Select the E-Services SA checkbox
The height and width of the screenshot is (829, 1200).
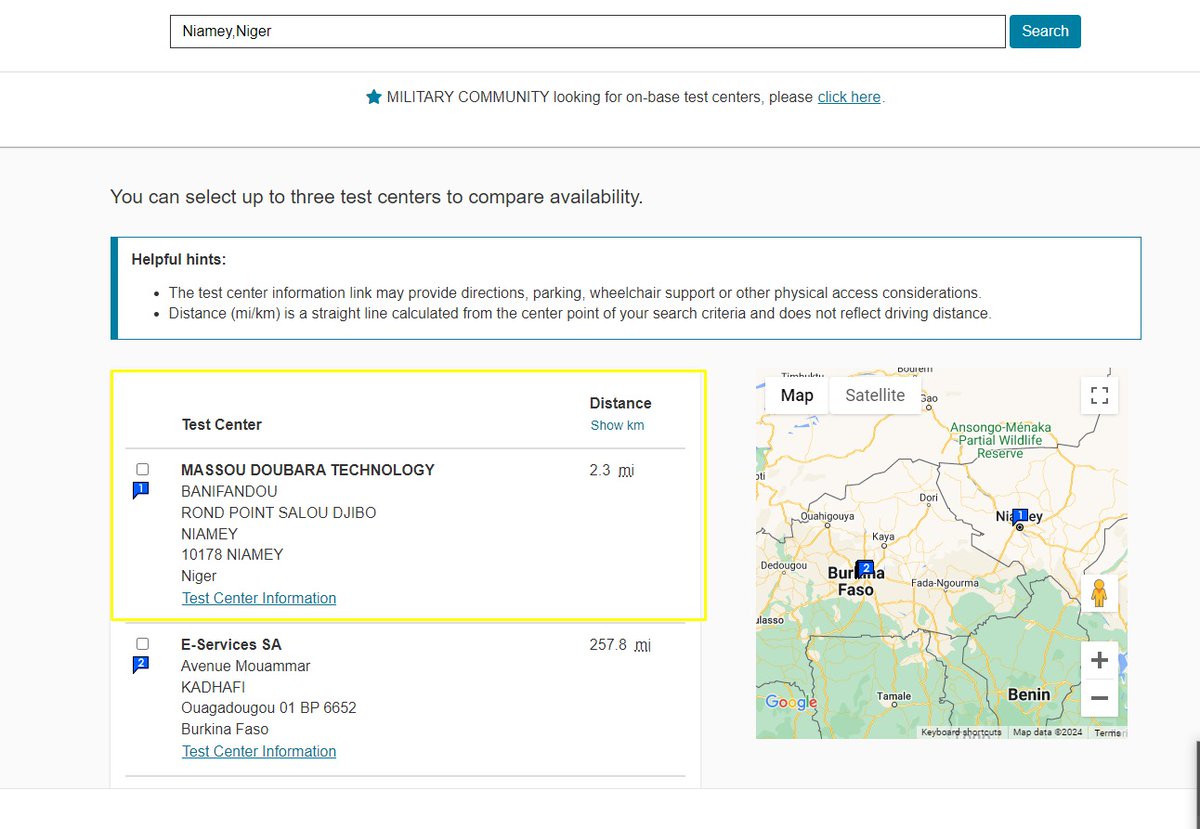tap(142, 644)
